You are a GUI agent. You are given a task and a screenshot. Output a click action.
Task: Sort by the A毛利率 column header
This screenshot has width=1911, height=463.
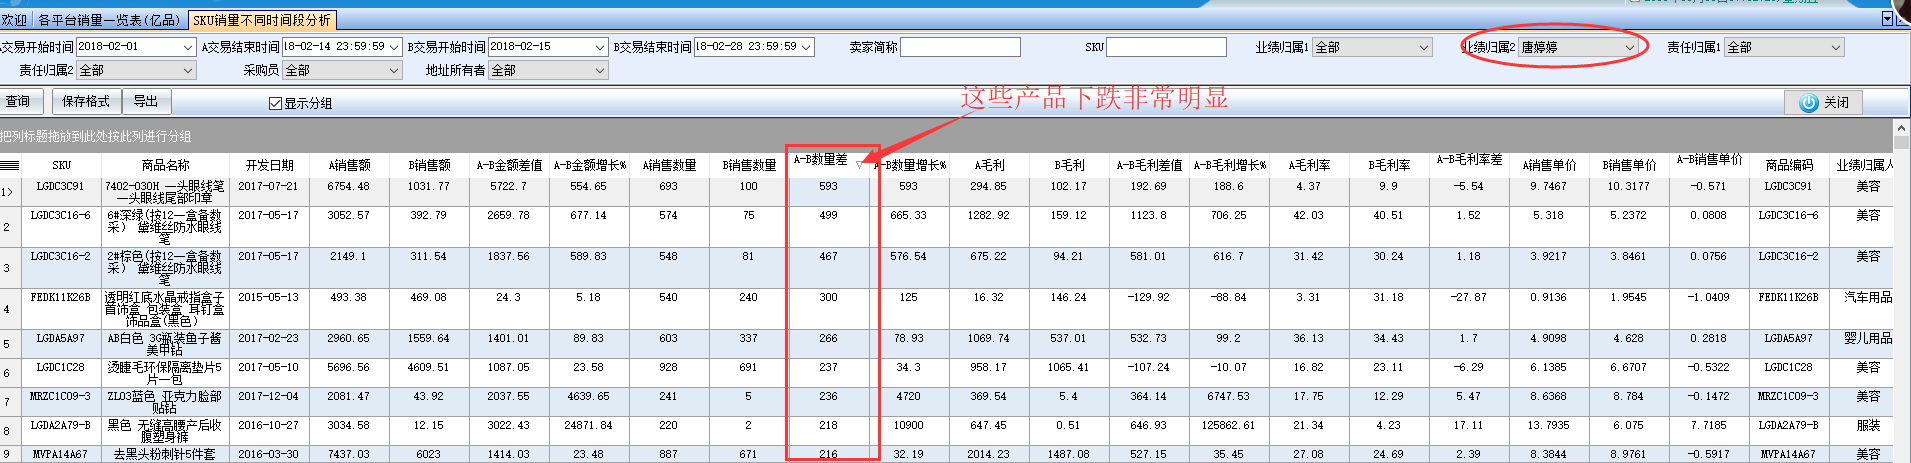[x=1309, y=165]
